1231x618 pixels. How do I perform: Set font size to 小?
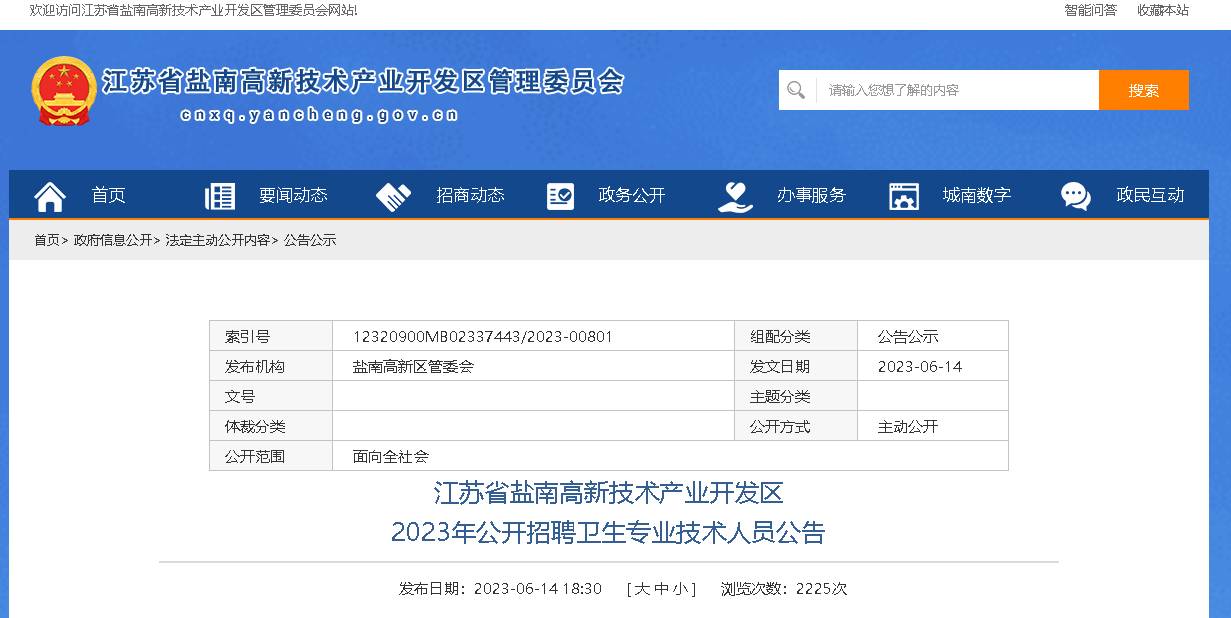point(679,589)
